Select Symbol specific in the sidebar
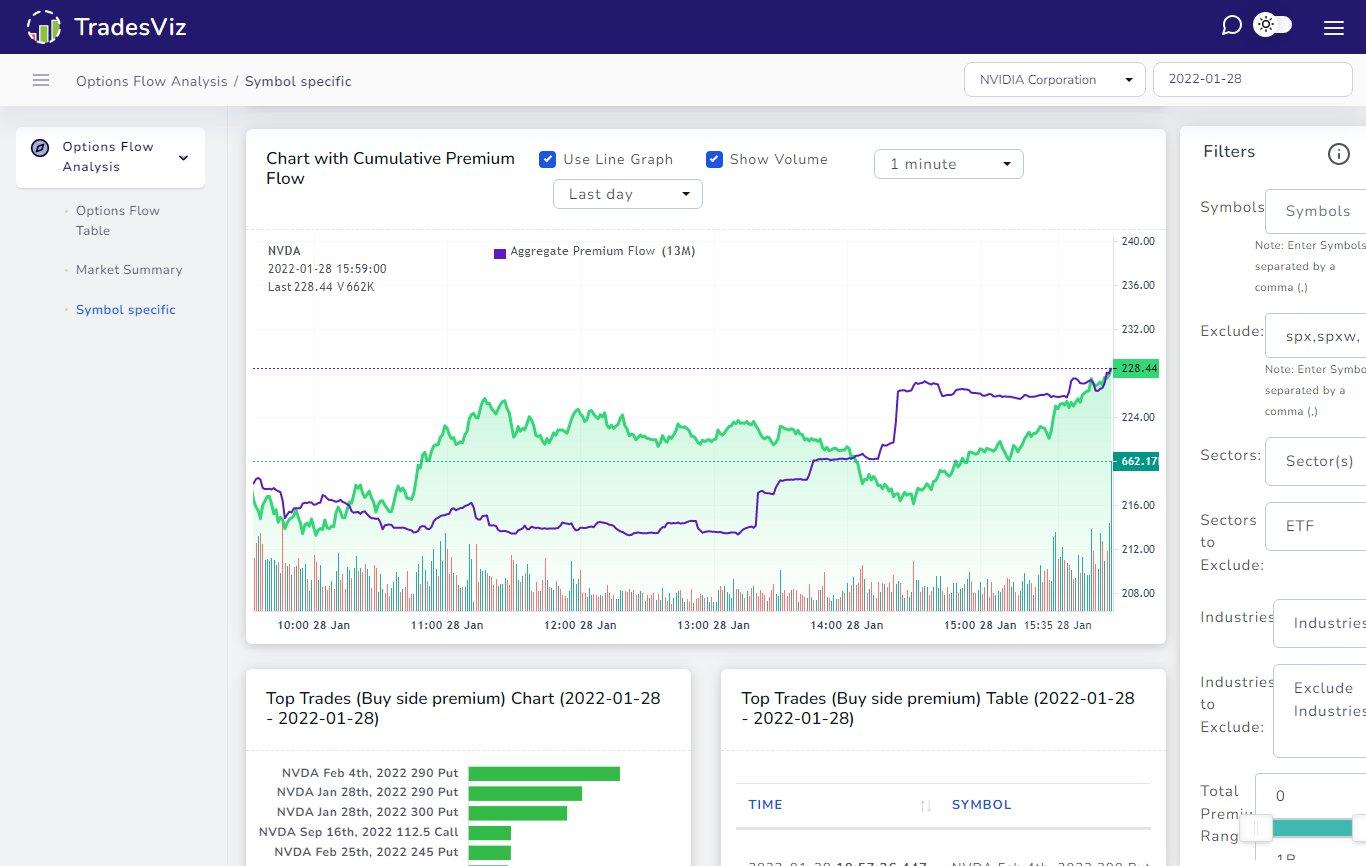The width and height of the screenshot is (1366, 866). tap(126, 310)
